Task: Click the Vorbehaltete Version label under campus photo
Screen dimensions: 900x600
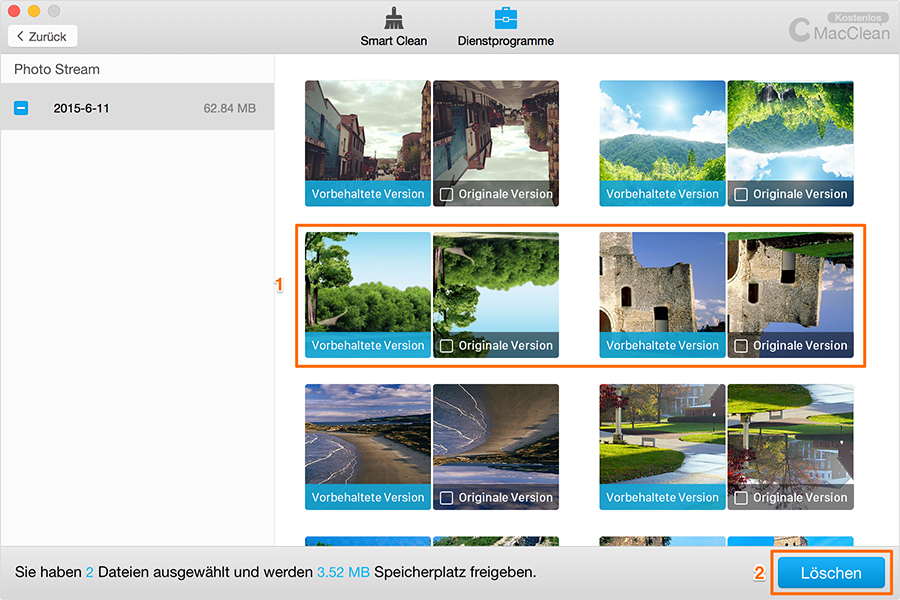Action: coord(662,497)
